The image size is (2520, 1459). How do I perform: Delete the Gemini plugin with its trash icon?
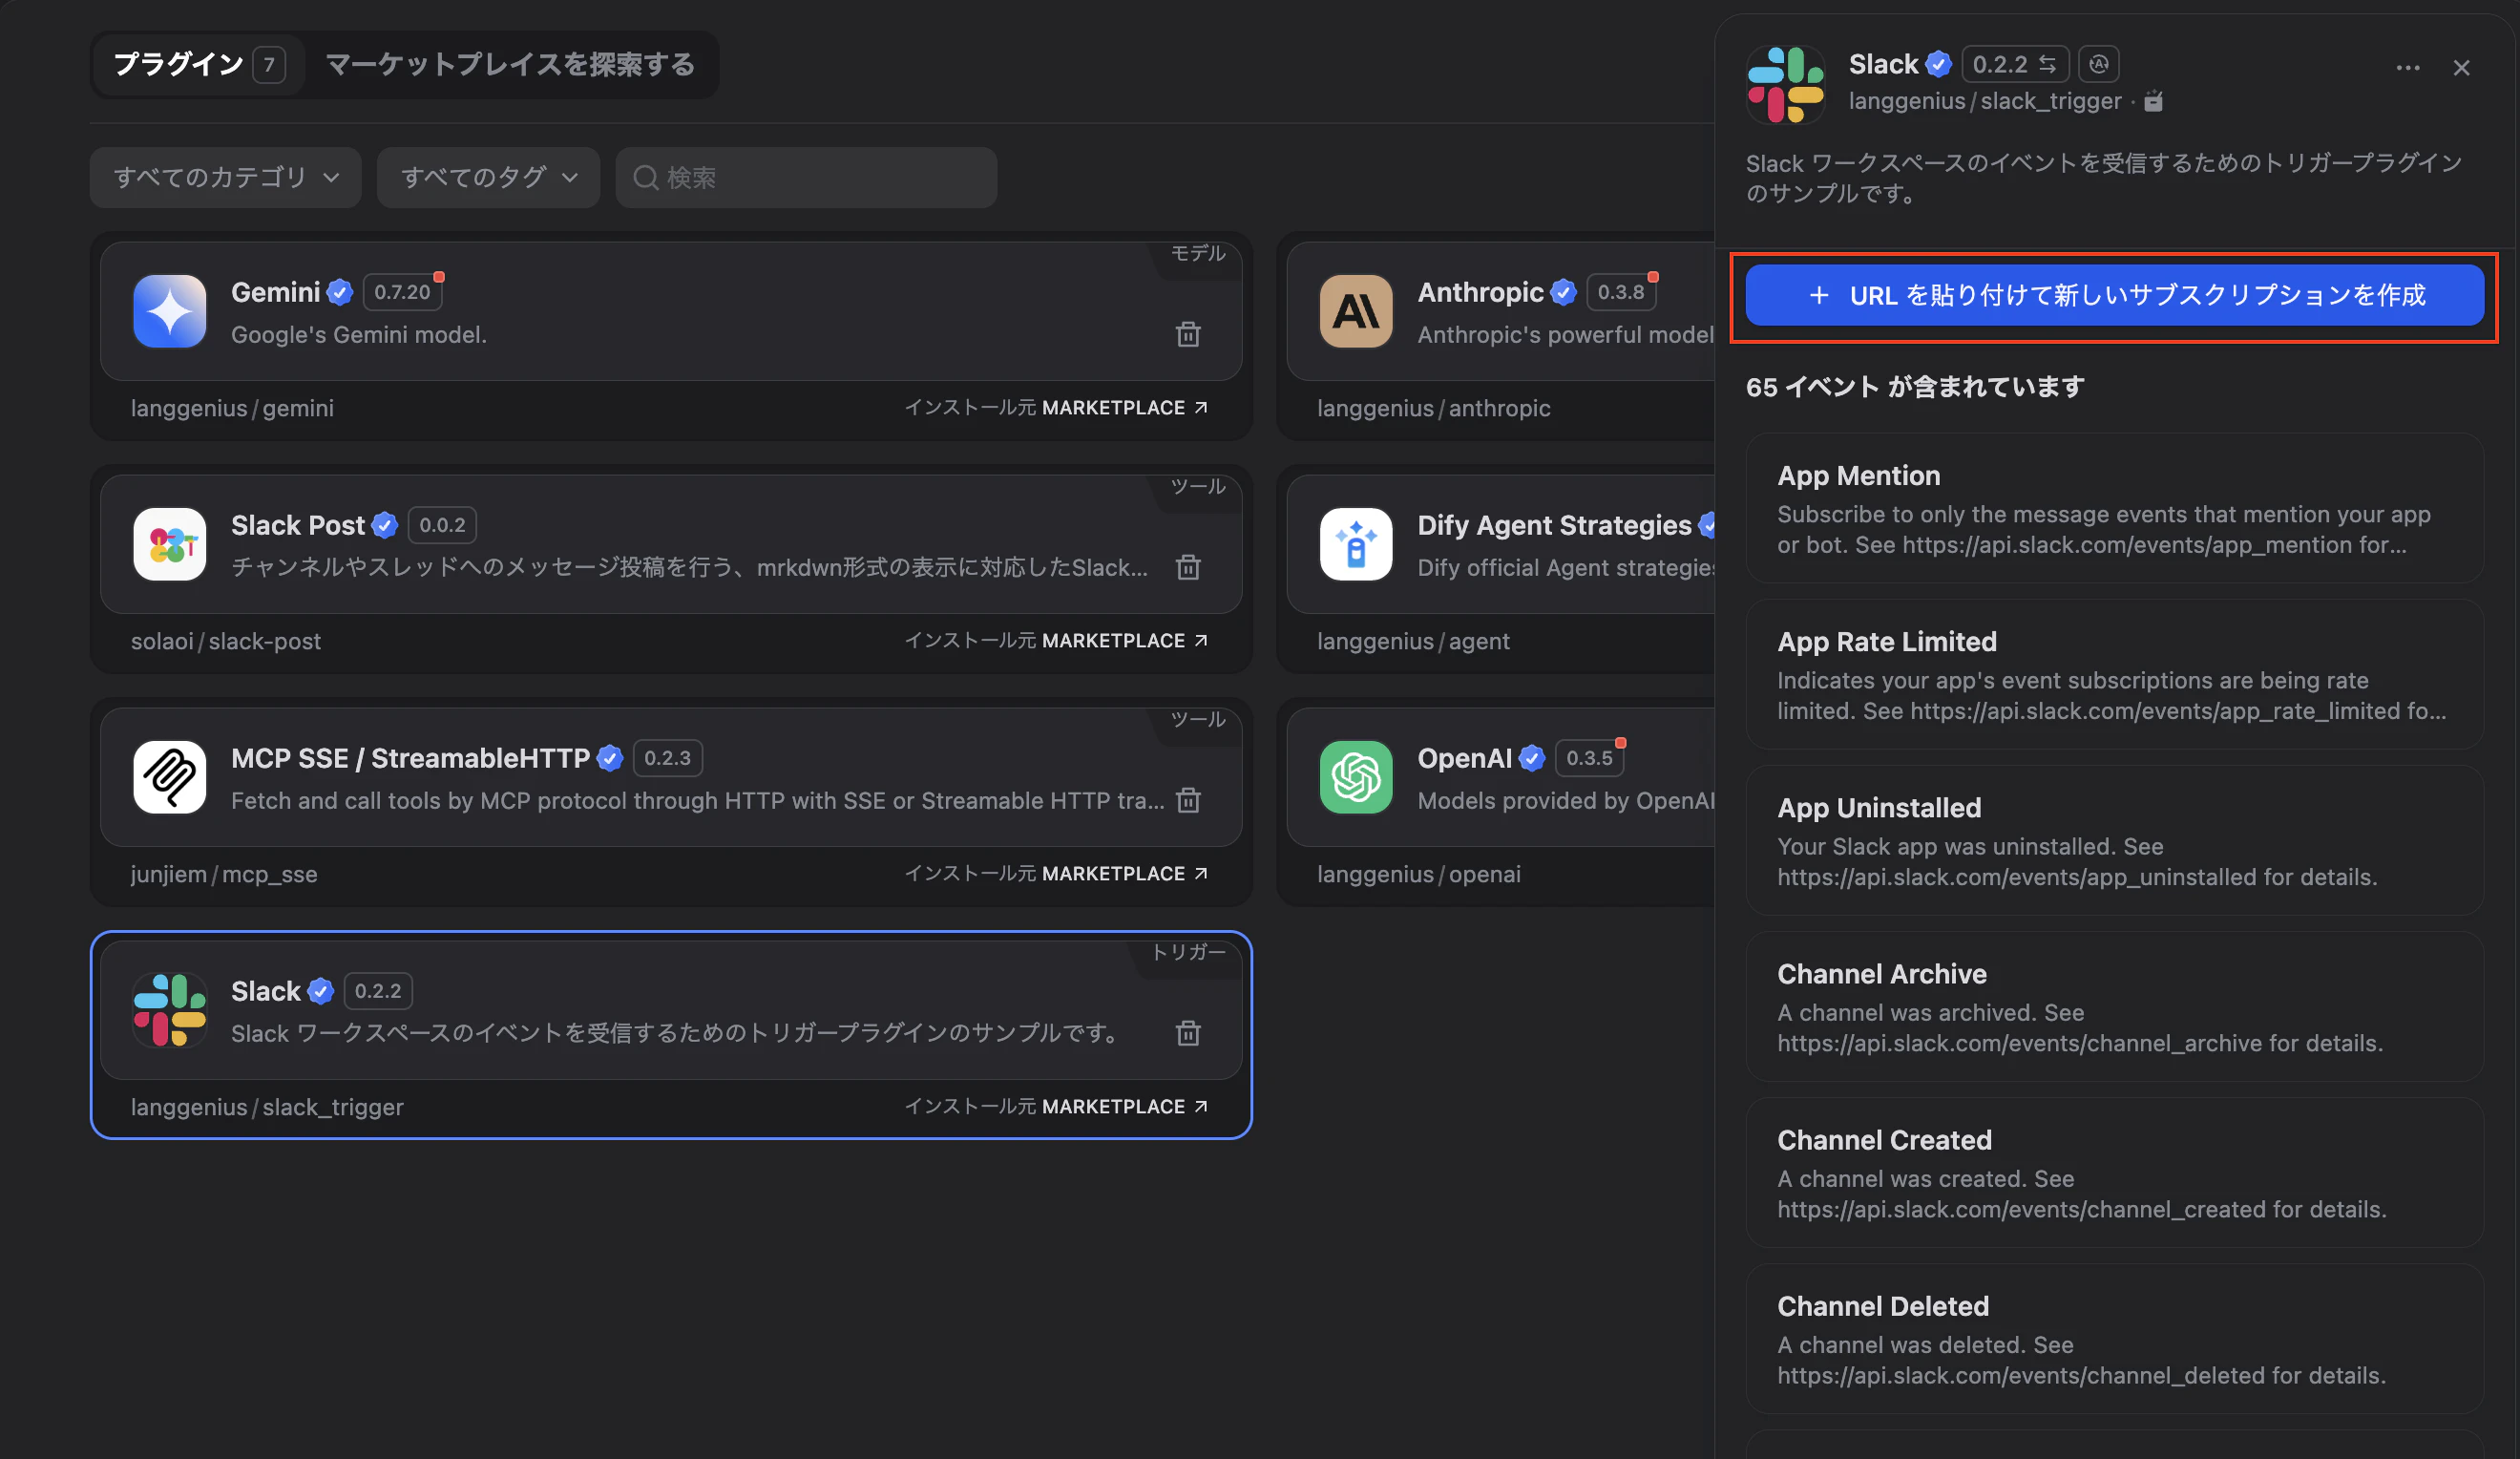[x=1188, y=334]
